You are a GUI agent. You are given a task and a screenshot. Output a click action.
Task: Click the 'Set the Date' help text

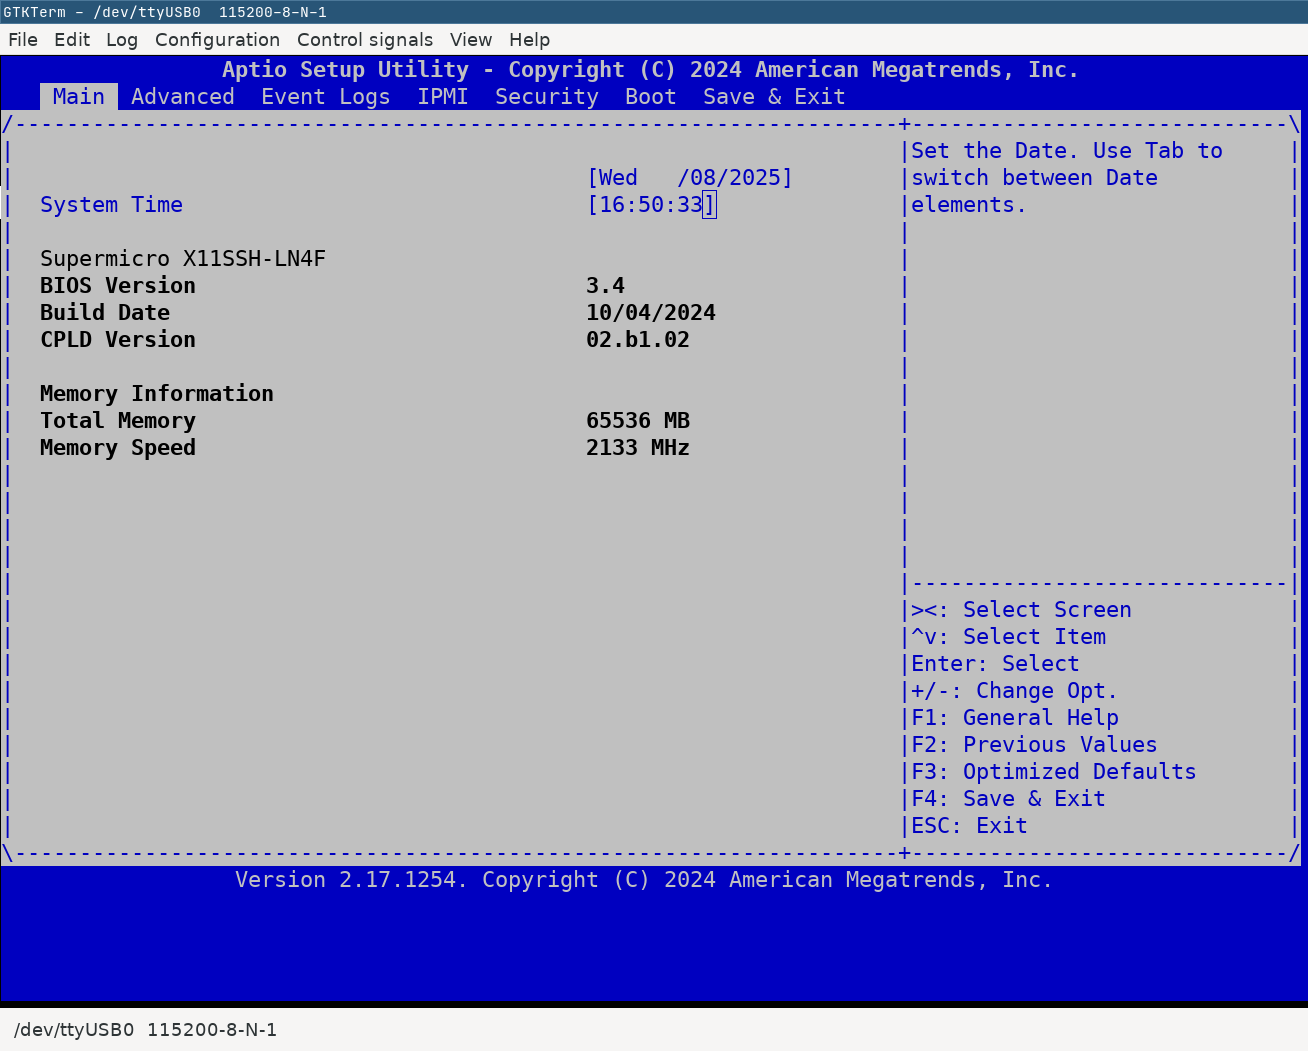[x=1067, y=178]
